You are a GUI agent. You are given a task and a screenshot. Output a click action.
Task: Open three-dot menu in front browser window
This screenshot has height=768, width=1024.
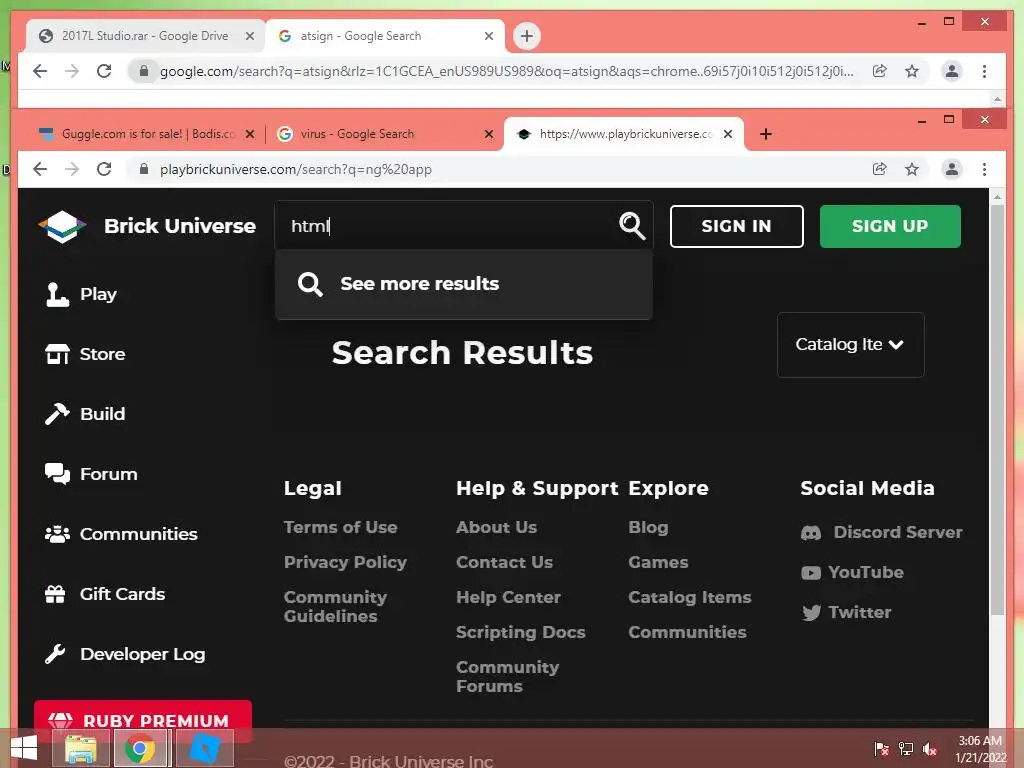coord(984,169)
